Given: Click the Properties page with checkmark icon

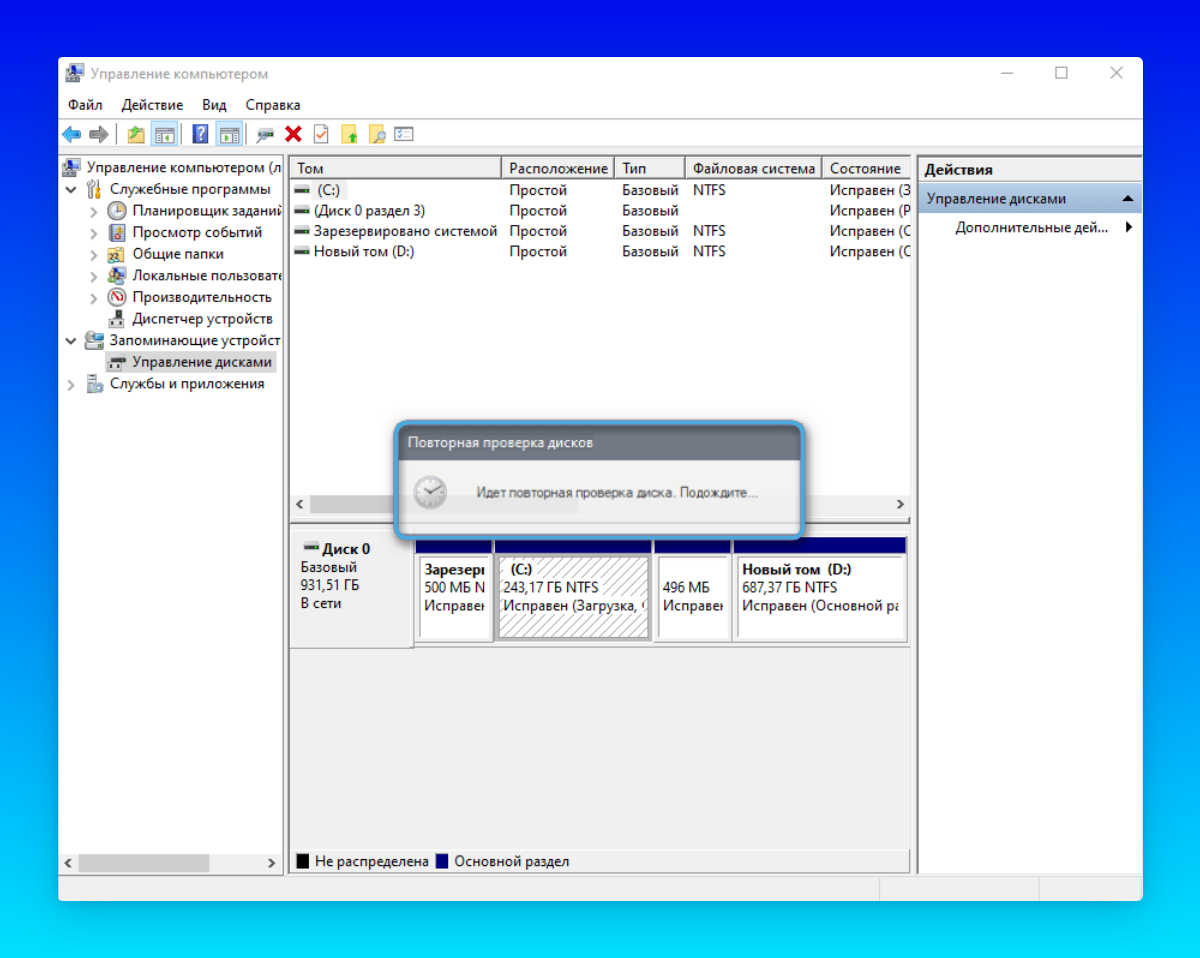Looking at the screenshot, I should [x=321, y=134].
